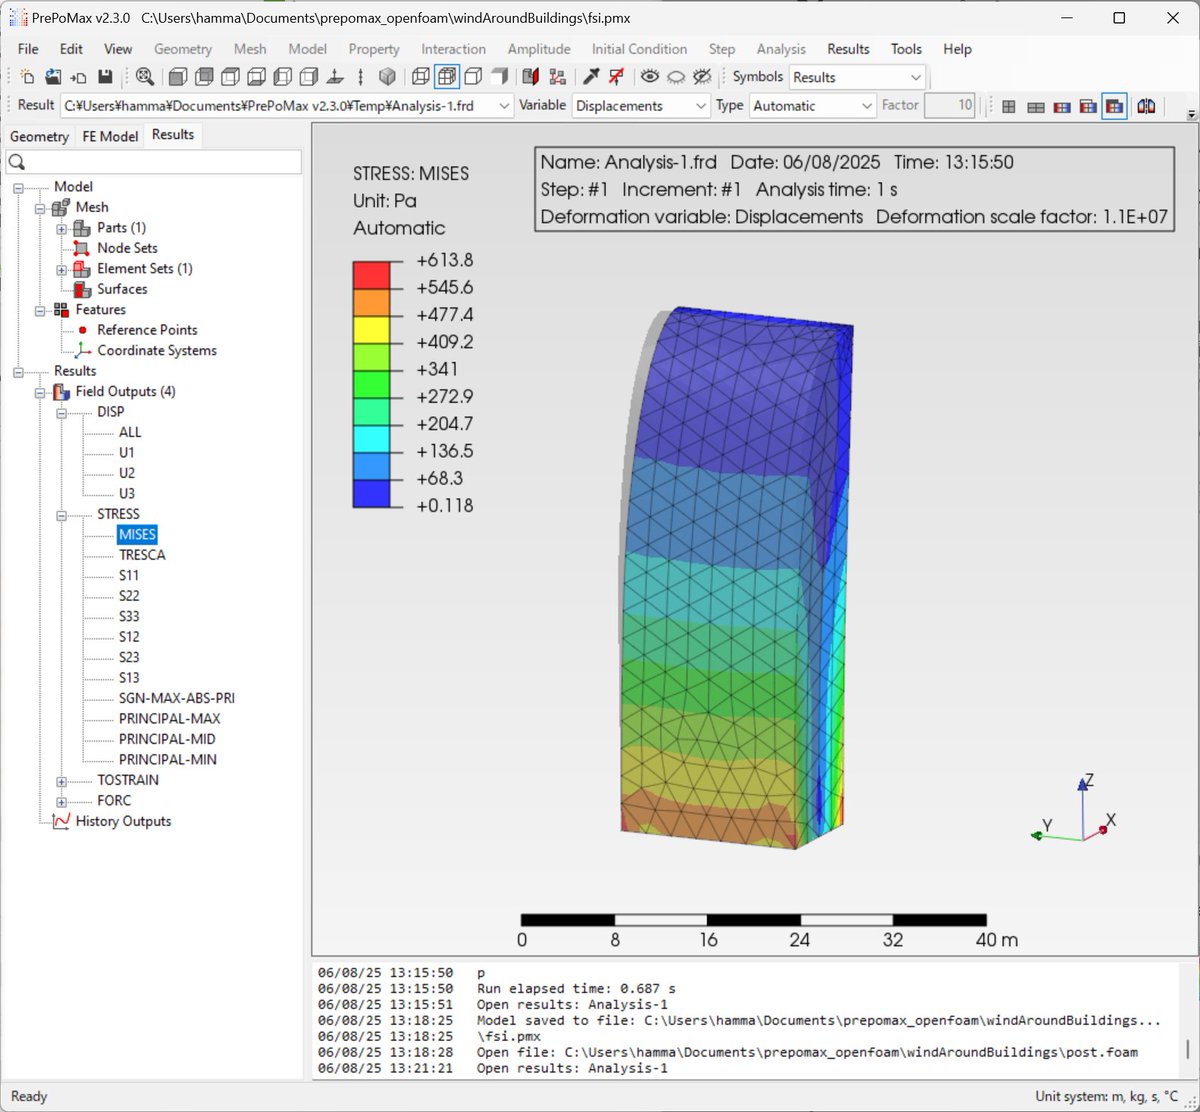Switch to left view cube icon

pyautogui.click(x=282, y=77)
